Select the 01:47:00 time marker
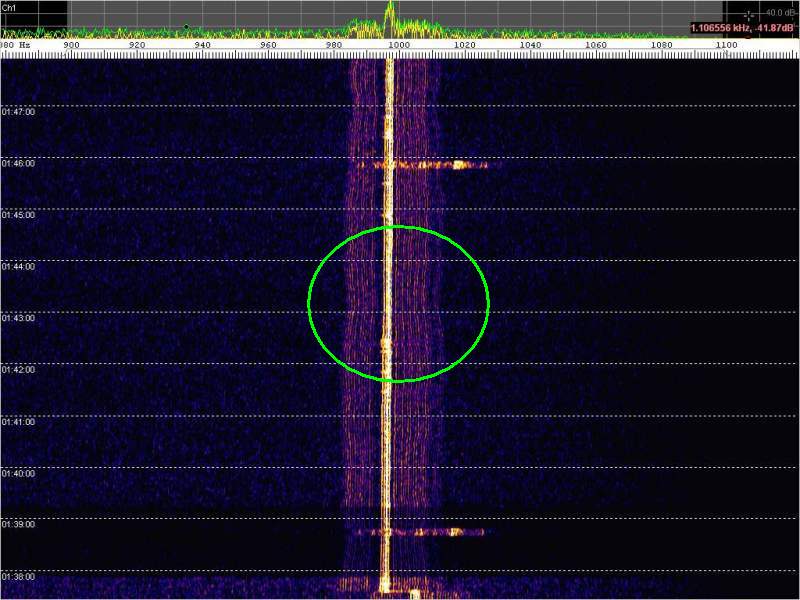 click(18, 111)
